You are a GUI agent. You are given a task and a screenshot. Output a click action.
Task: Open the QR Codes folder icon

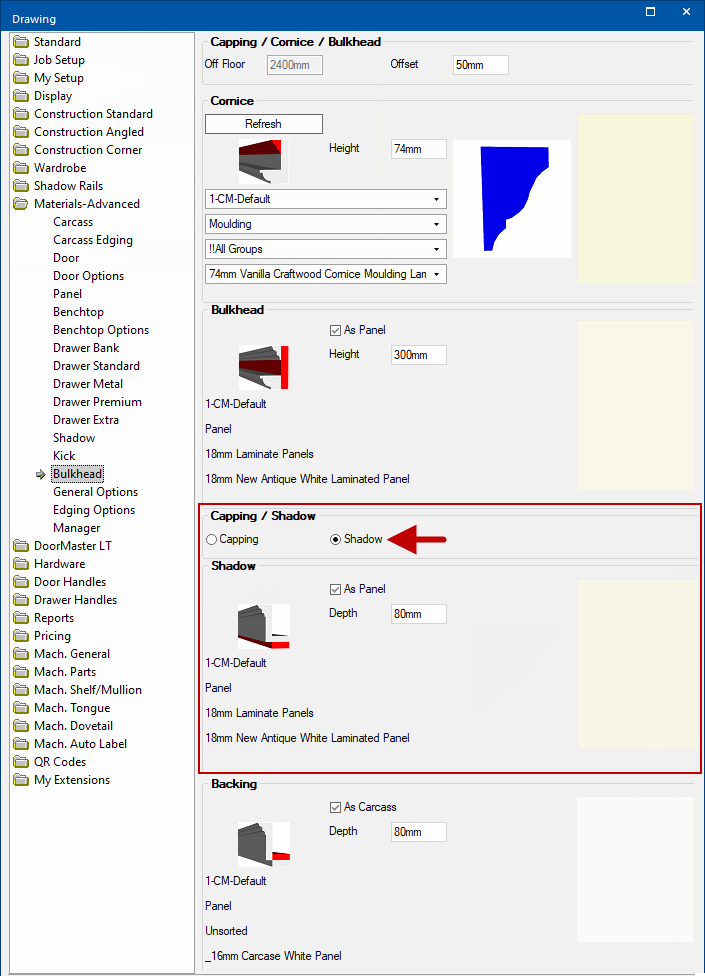pyautogui.click(x=21, y=762)
